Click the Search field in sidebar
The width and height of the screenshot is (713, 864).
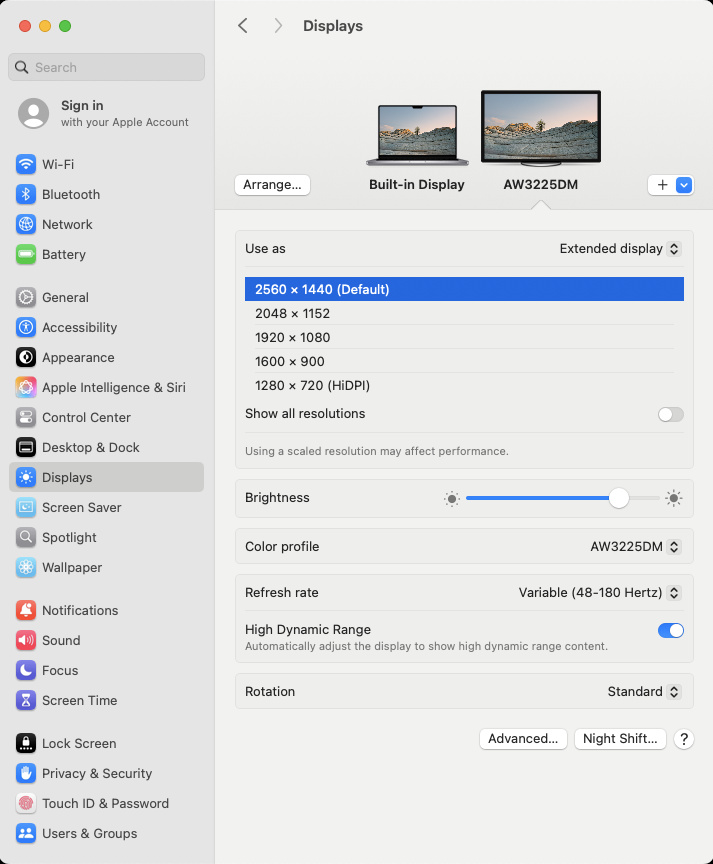point(106,67)
